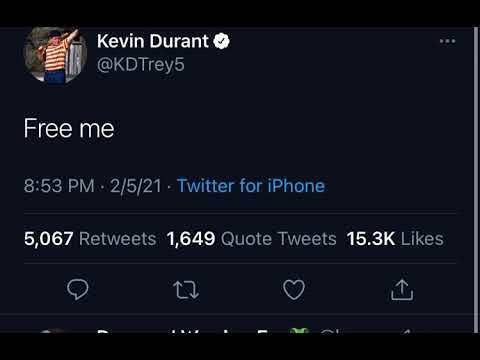Toggle the heart like icon
The image size is (480, 360).
[x=294, y=289]
